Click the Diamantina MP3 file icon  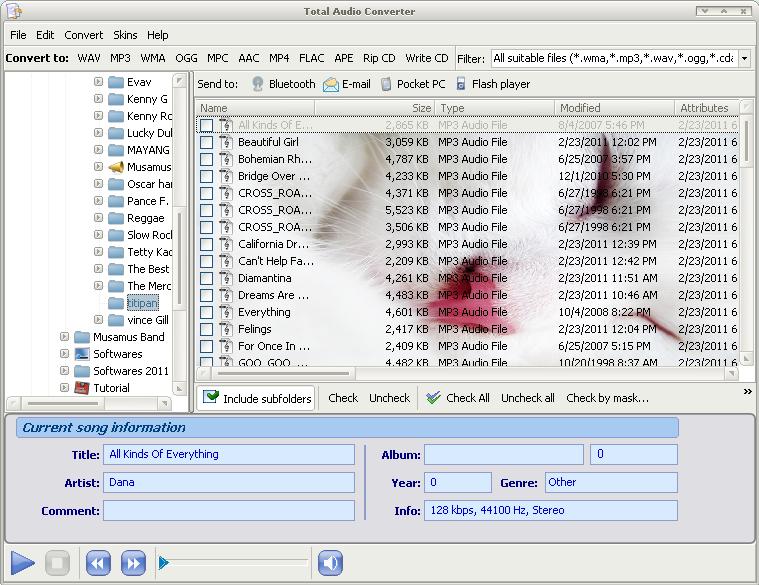coord(225,278)
